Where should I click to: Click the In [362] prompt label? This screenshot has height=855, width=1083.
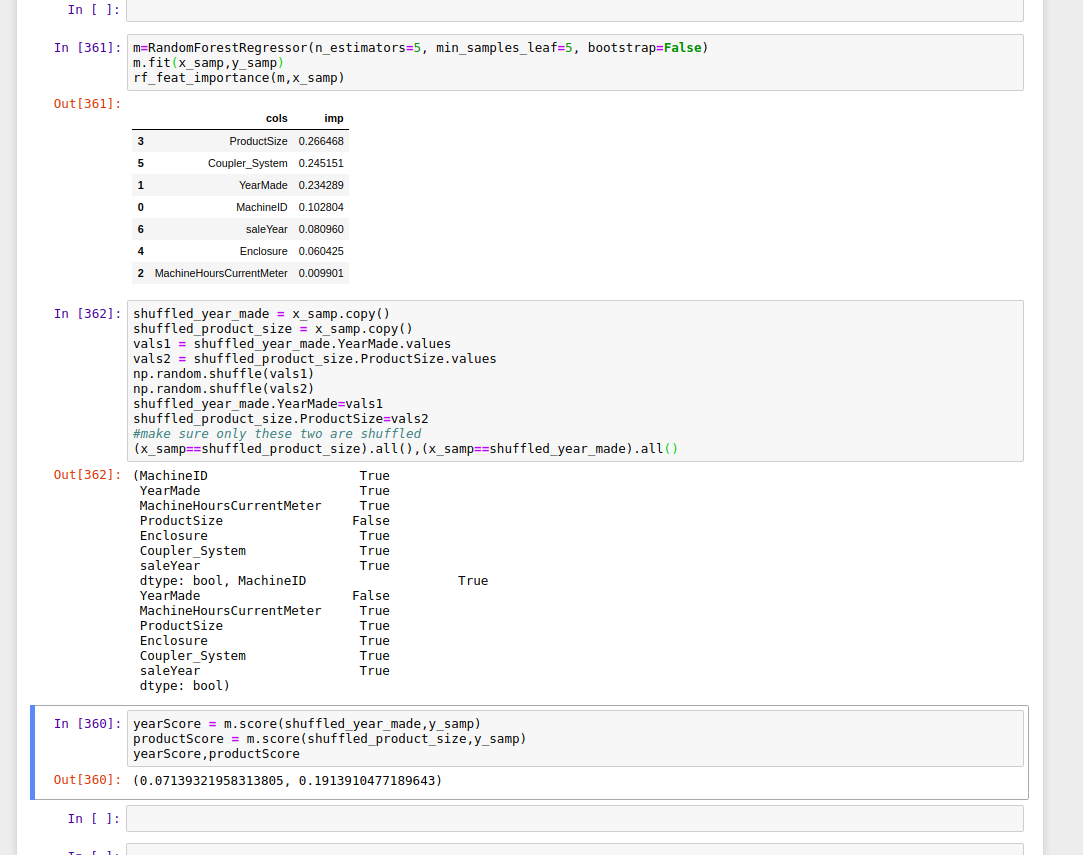click(87, 314)
